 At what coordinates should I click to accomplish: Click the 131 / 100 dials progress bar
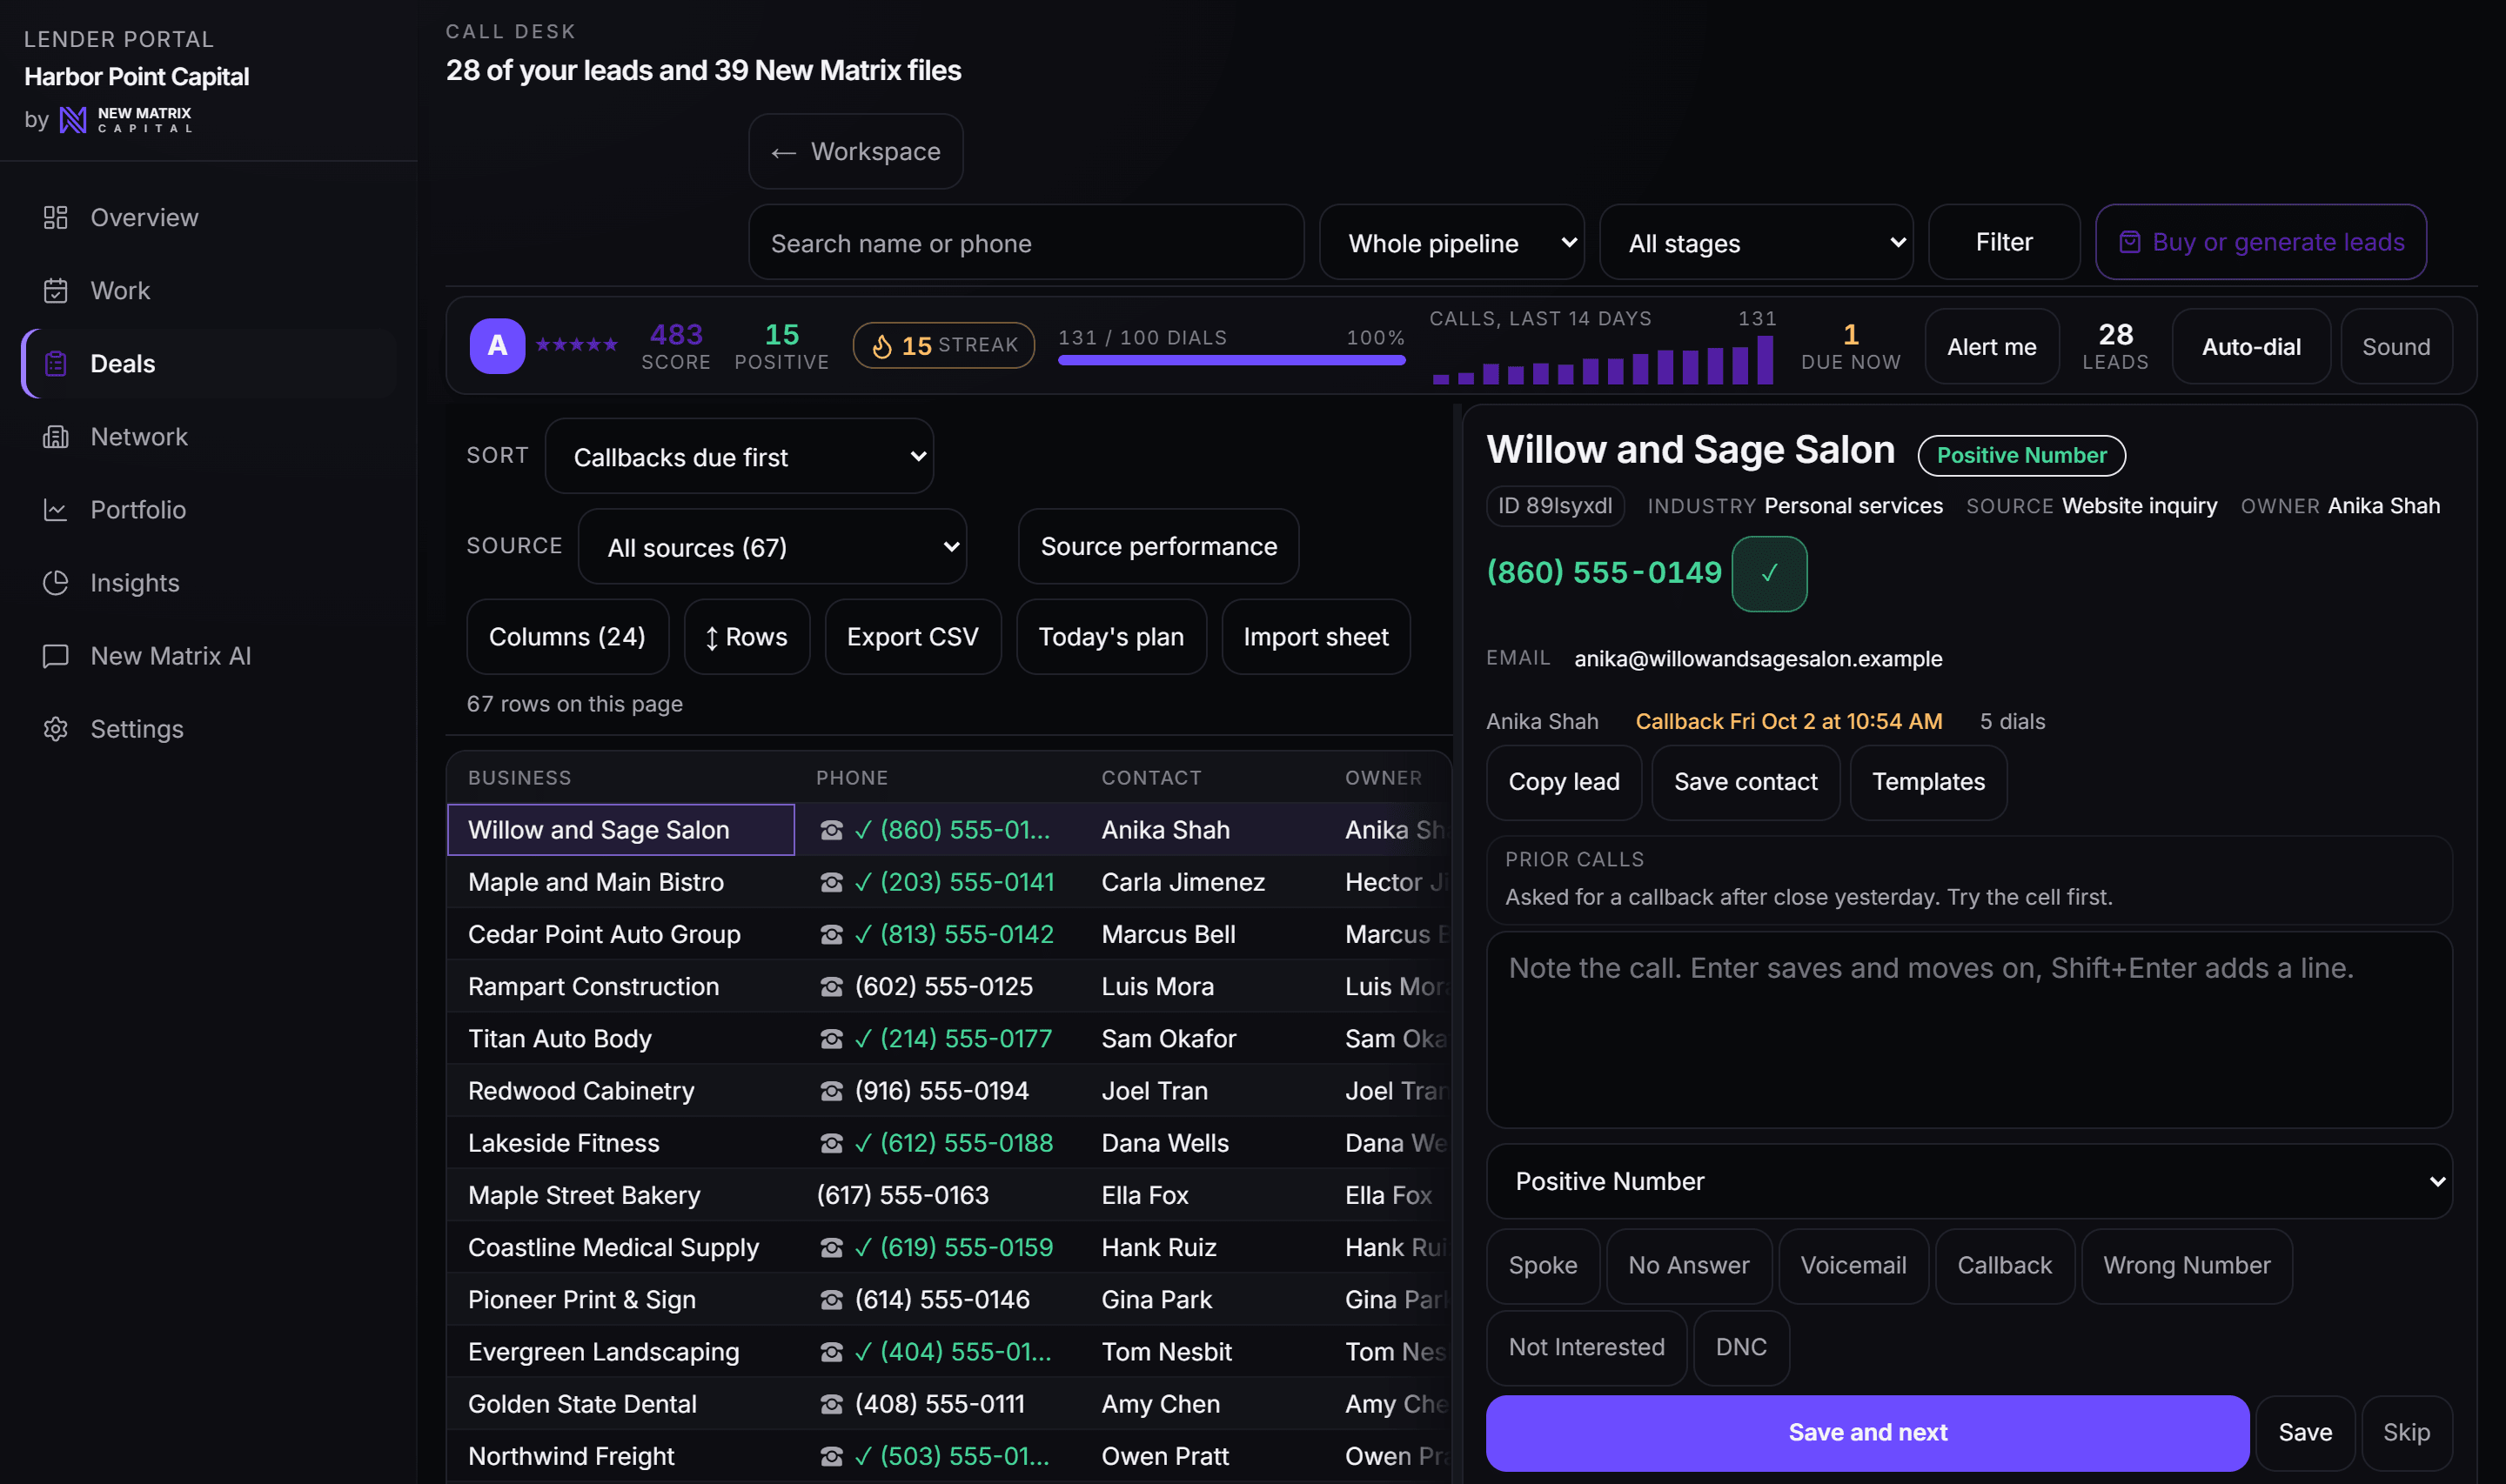[x=1231, y=360]
